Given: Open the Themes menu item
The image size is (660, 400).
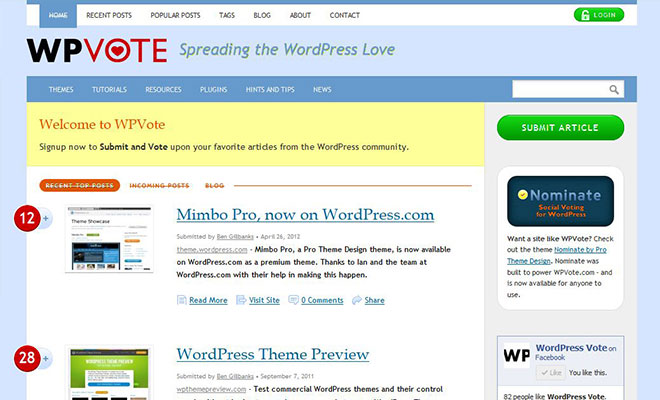Looking at the screenshot, I should (x=61, y=90).
